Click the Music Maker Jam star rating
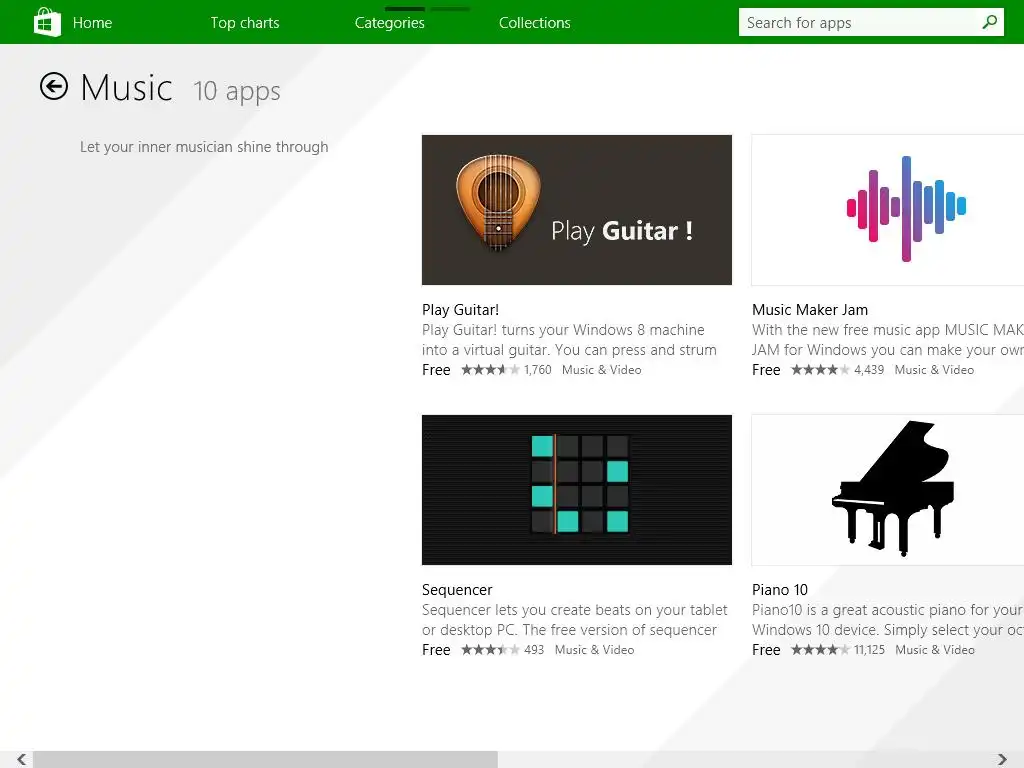Screen dimensions: 1024x768 click(x=820, y=370)
